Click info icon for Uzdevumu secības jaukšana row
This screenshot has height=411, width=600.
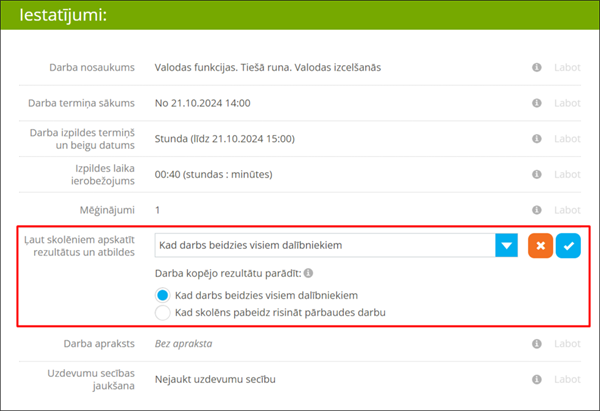(536, 380)
